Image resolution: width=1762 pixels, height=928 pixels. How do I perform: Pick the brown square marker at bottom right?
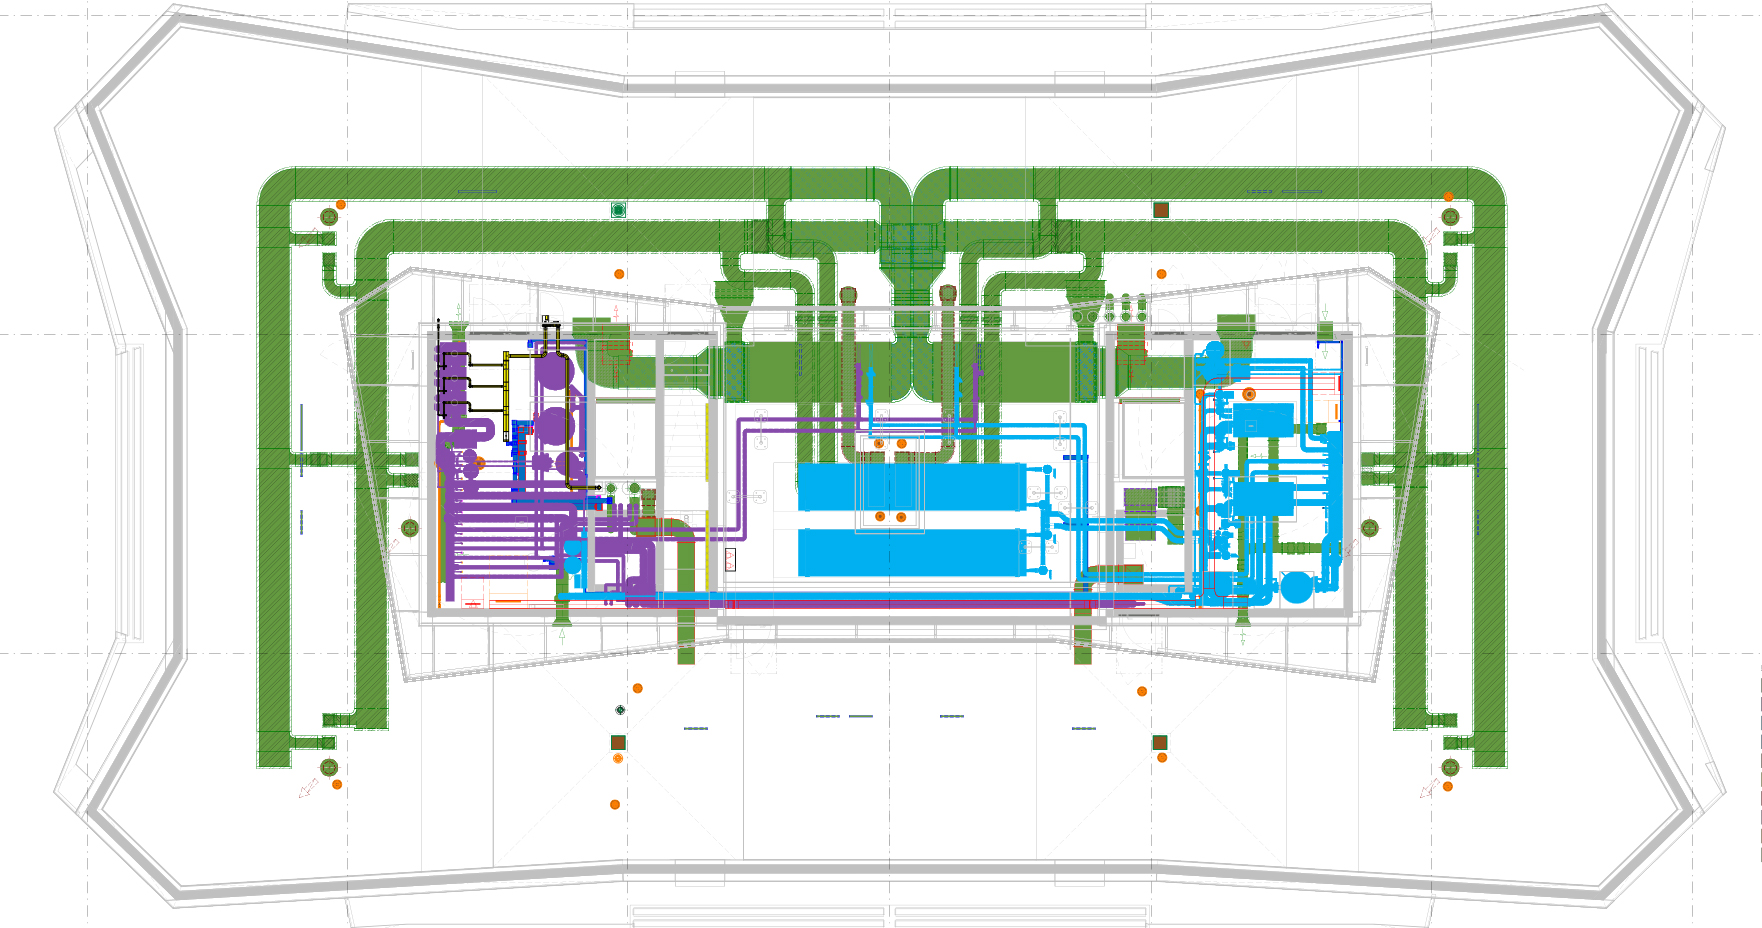point(1160,742)
